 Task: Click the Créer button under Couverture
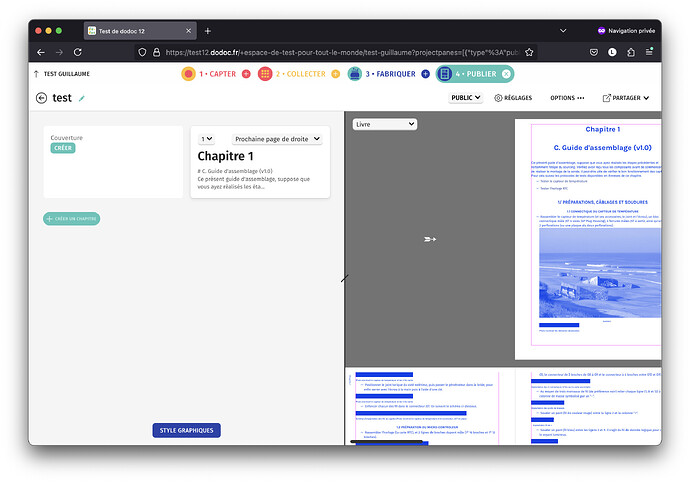pyautogui.click(x=63, y=148)
